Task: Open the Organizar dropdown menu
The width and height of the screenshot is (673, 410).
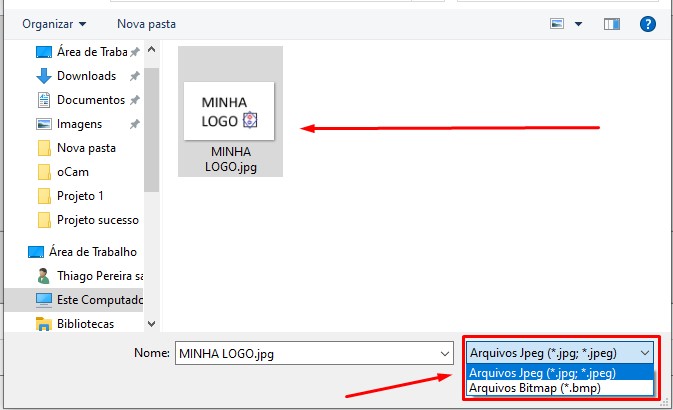Action: (53, 22)
